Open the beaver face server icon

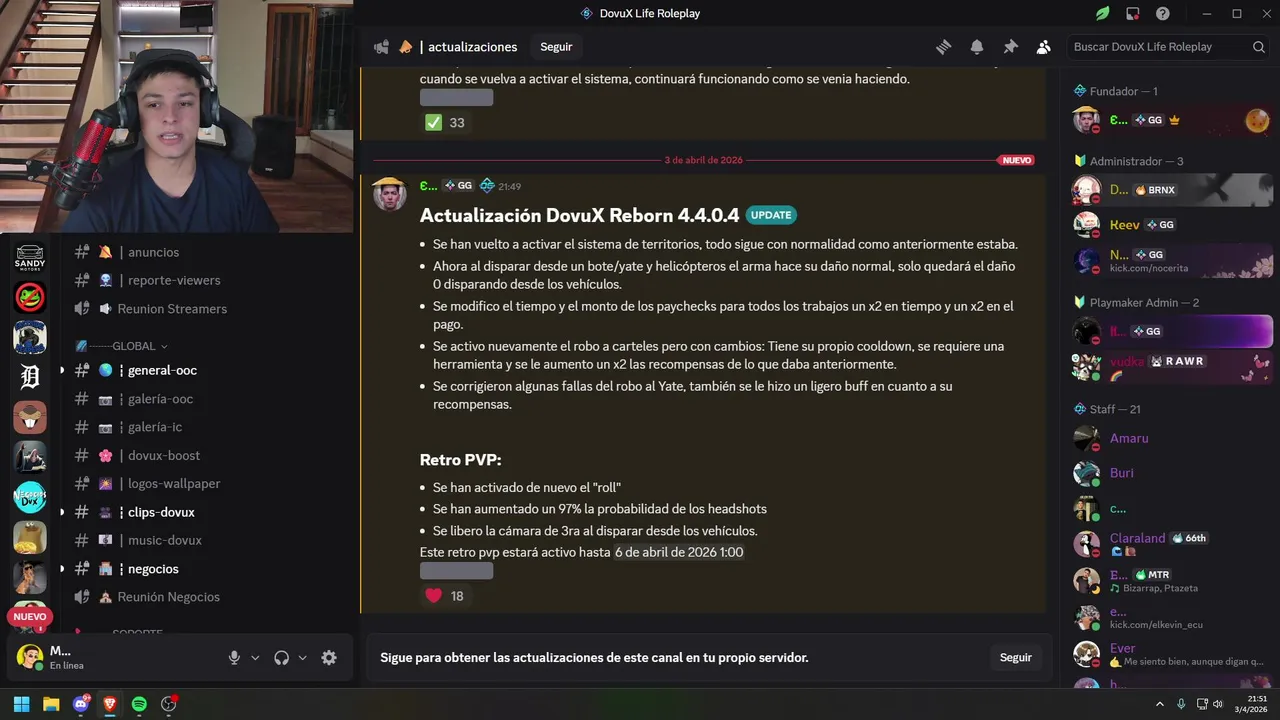(x=30, y=417)
